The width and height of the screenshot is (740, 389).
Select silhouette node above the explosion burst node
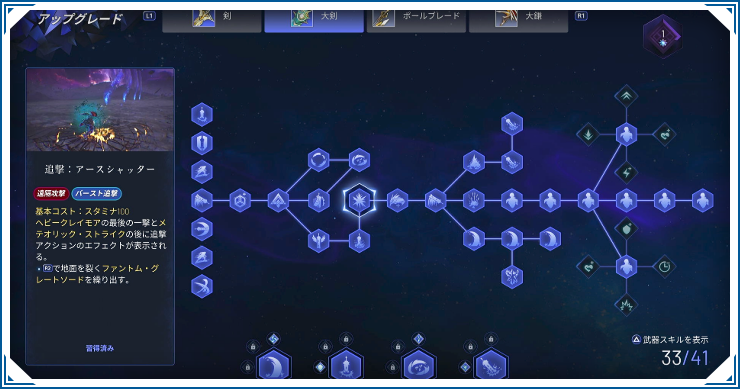626,267
